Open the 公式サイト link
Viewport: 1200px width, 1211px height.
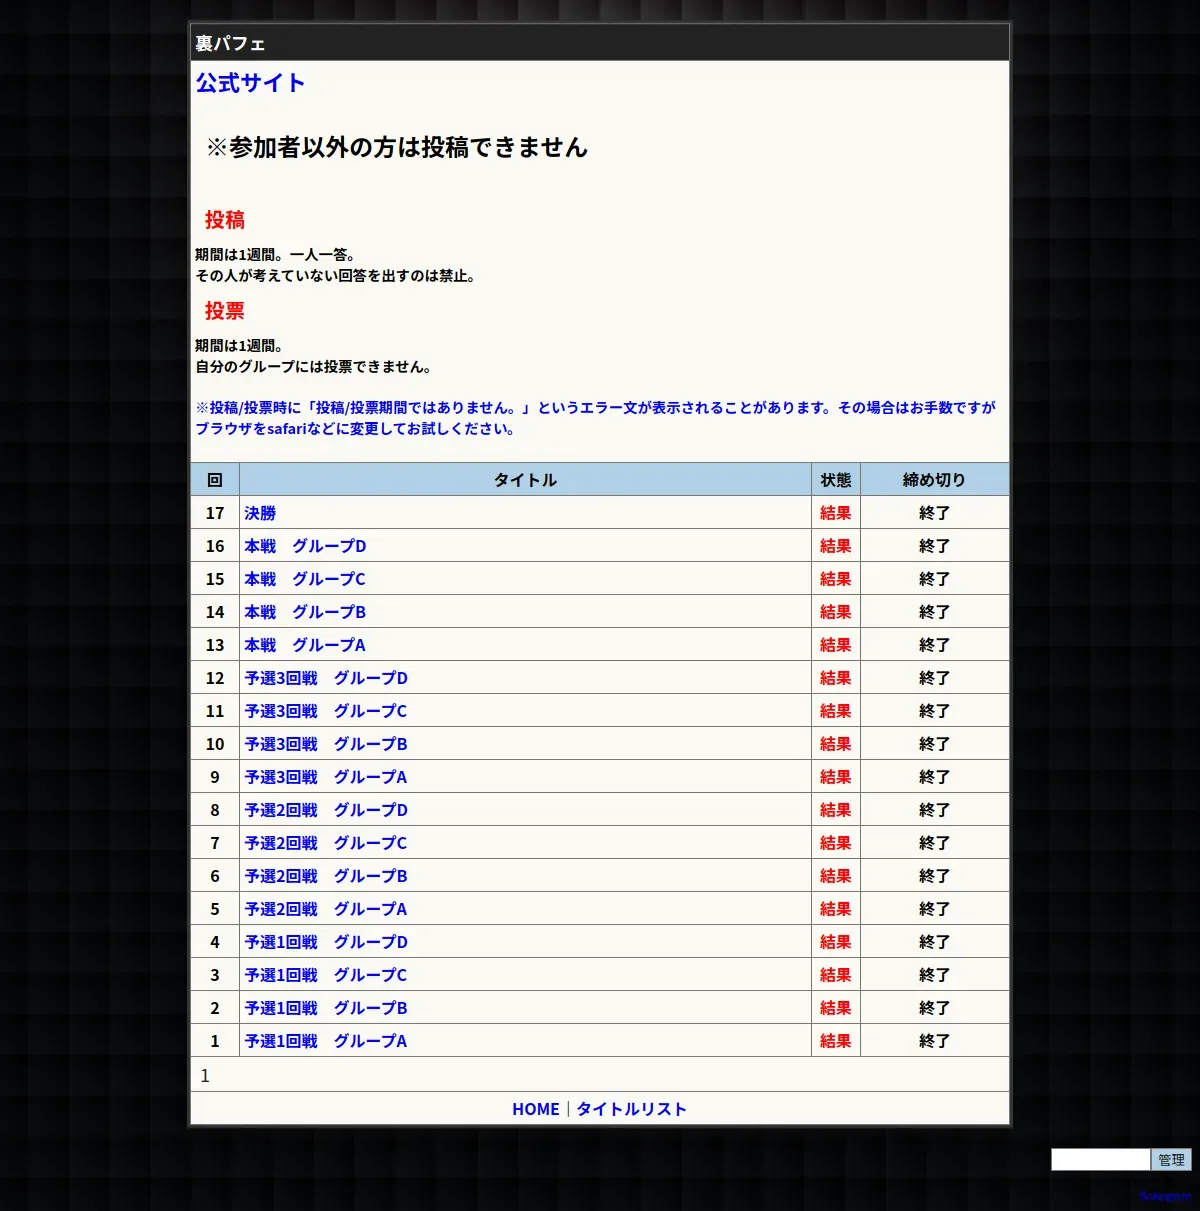[x=250, y=83]
